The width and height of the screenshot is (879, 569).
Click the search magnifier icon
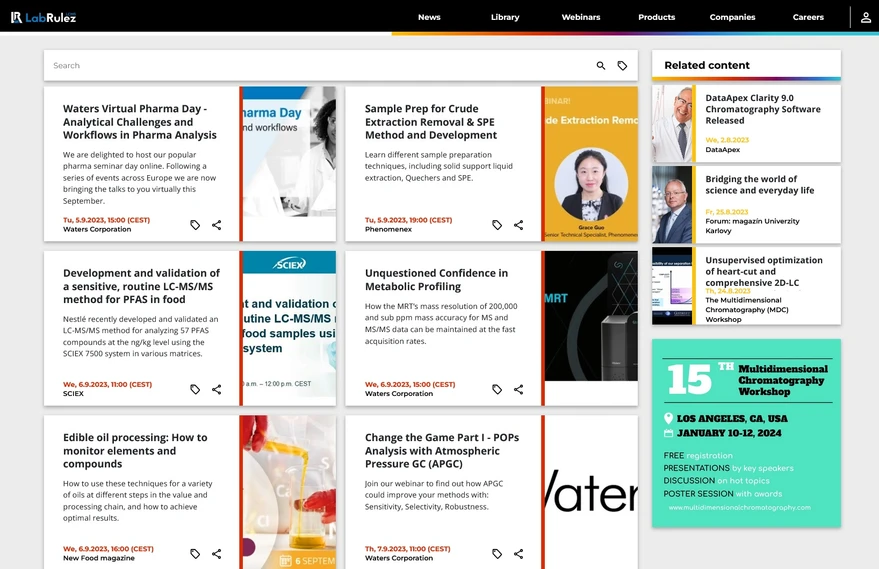coord(600,66)
